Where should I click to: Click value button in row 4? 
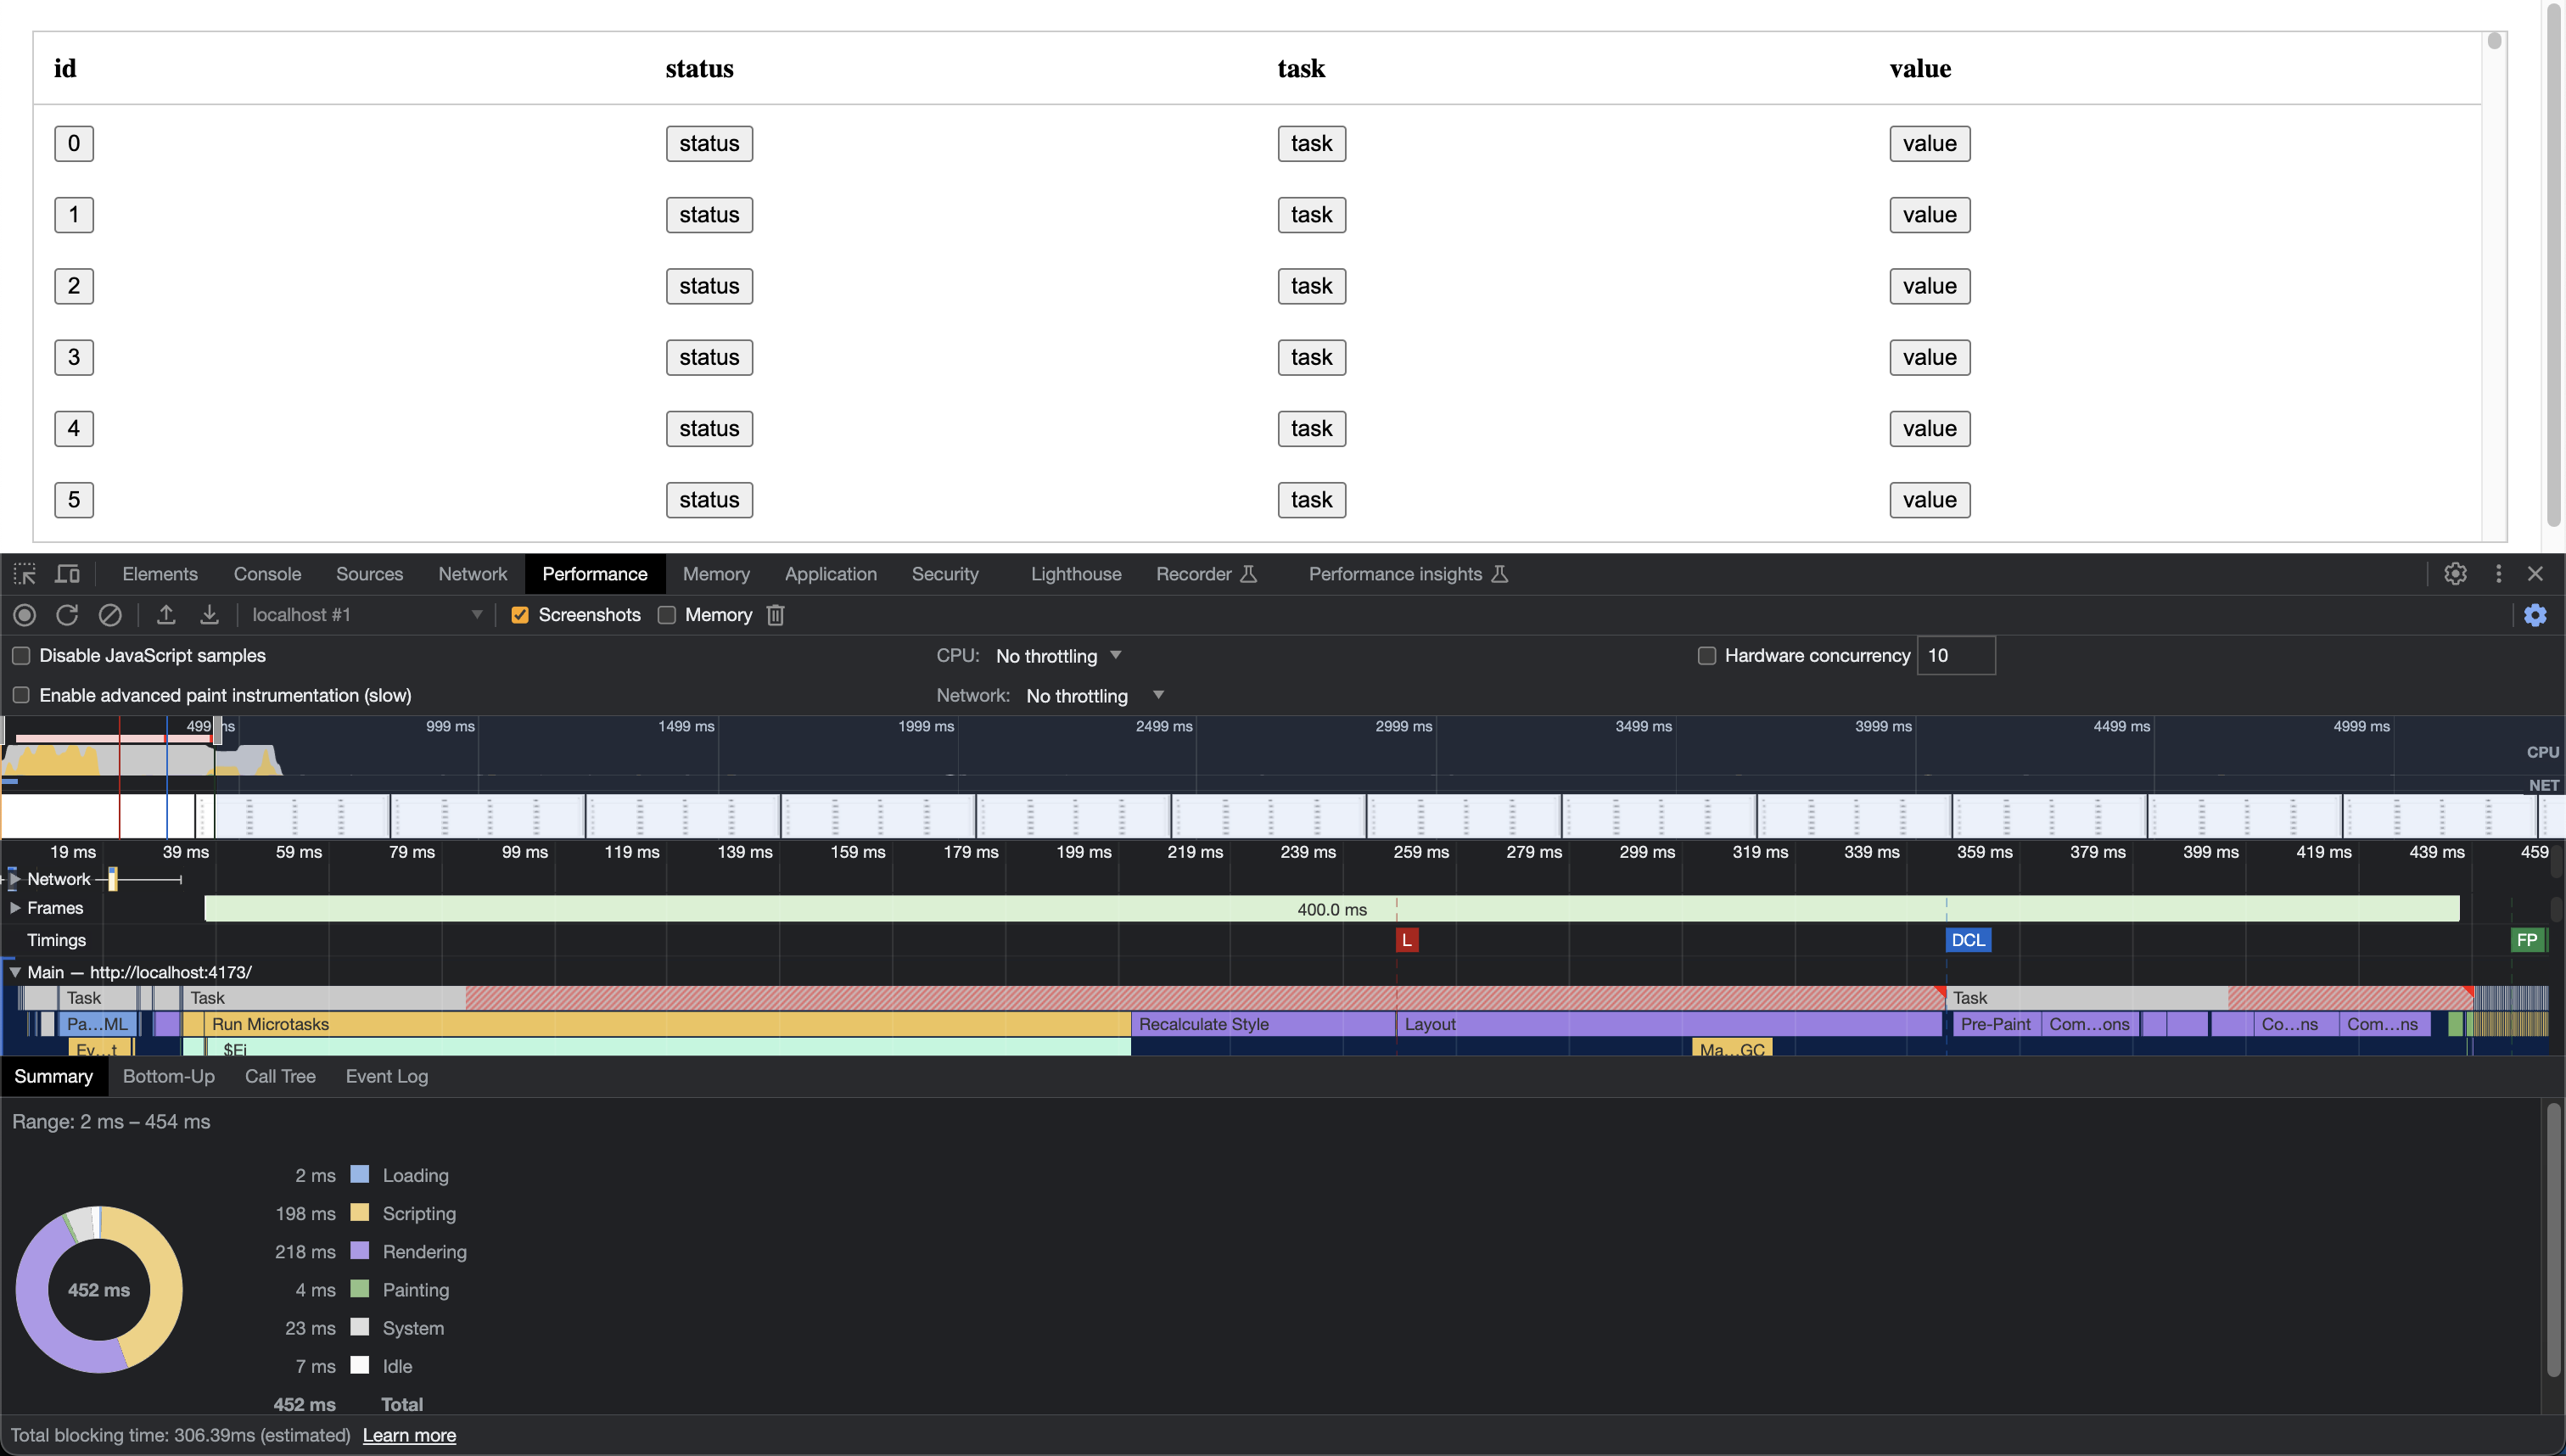[1929, 429]
